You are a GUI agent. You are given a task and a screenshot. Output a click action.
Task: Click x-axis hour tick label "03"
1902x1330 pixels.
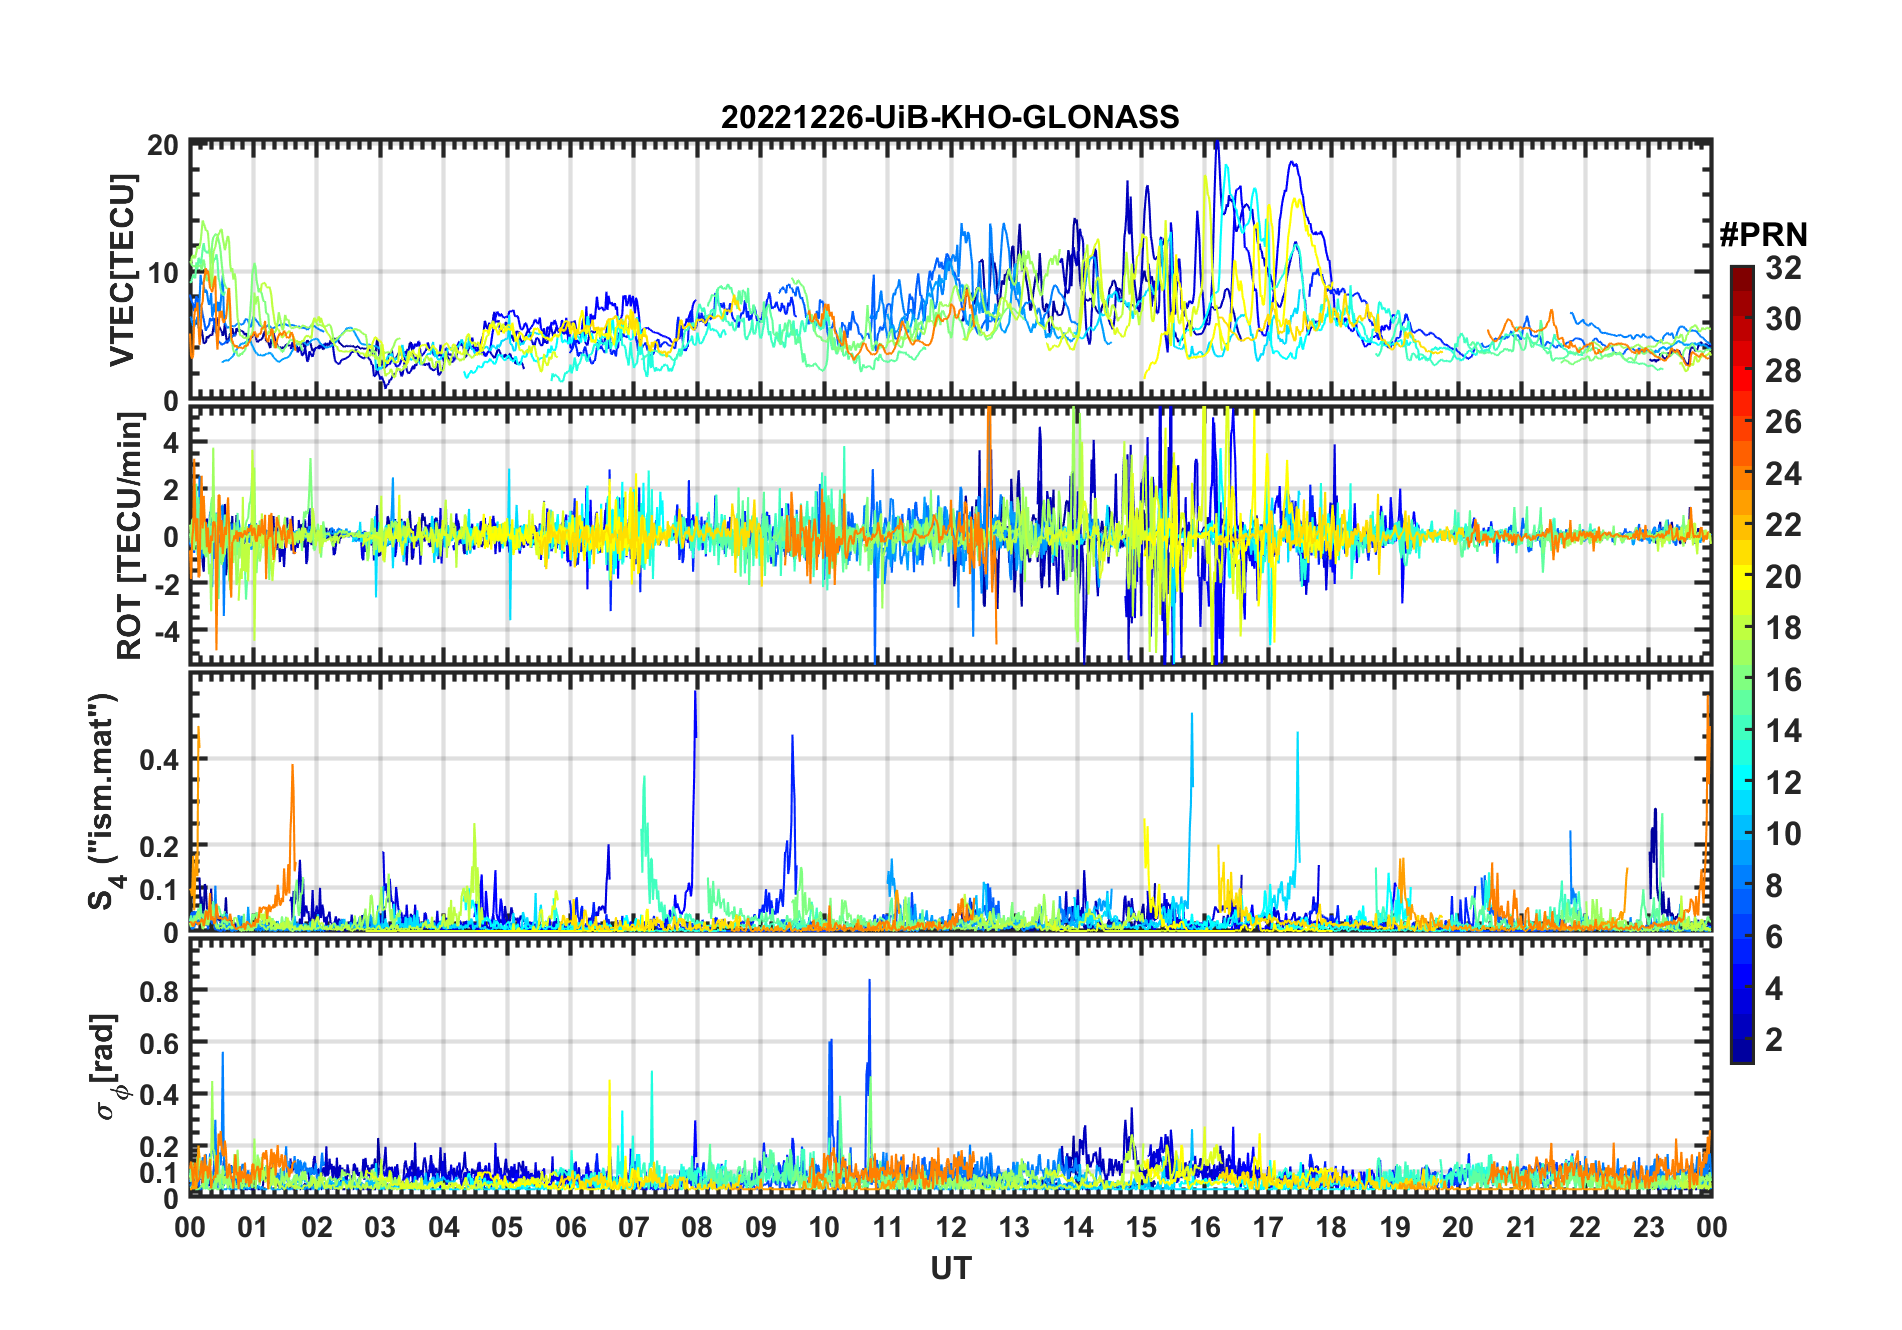380,1228
